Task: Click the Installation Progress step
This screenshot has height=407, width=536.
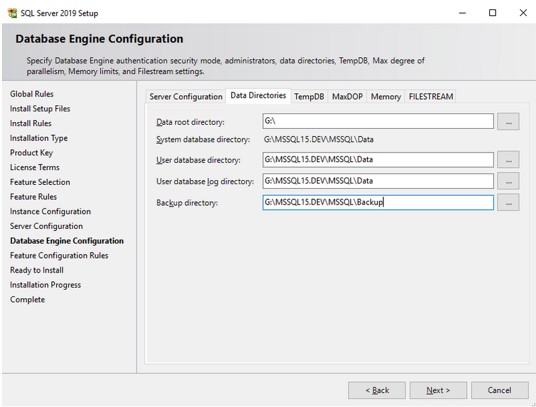Action: click(45, 285)
